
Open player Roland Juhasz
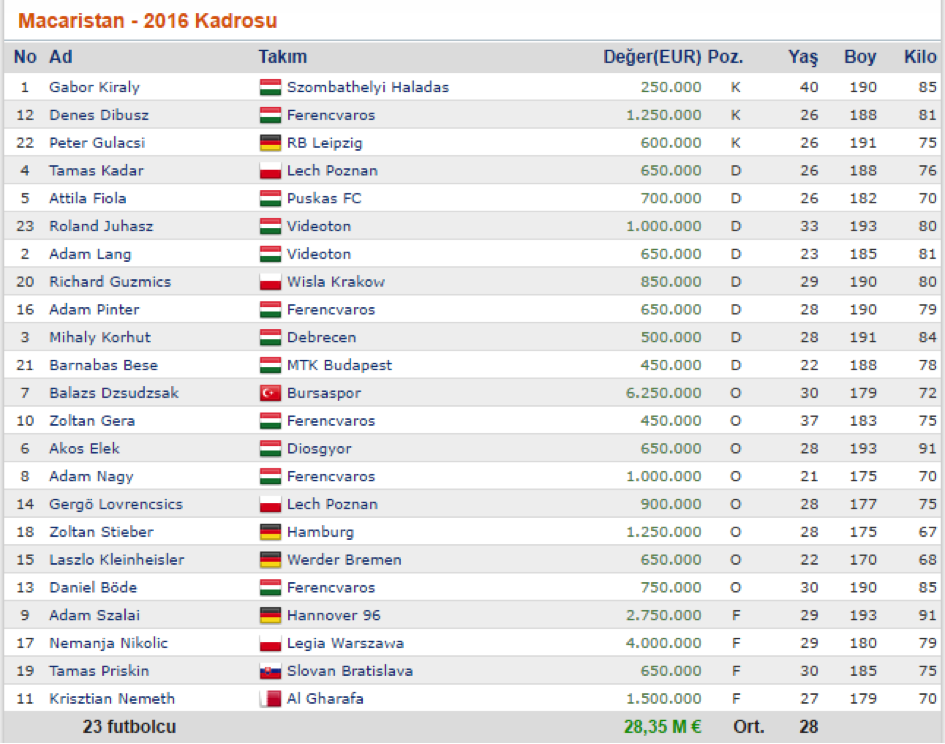pos(101,226)
